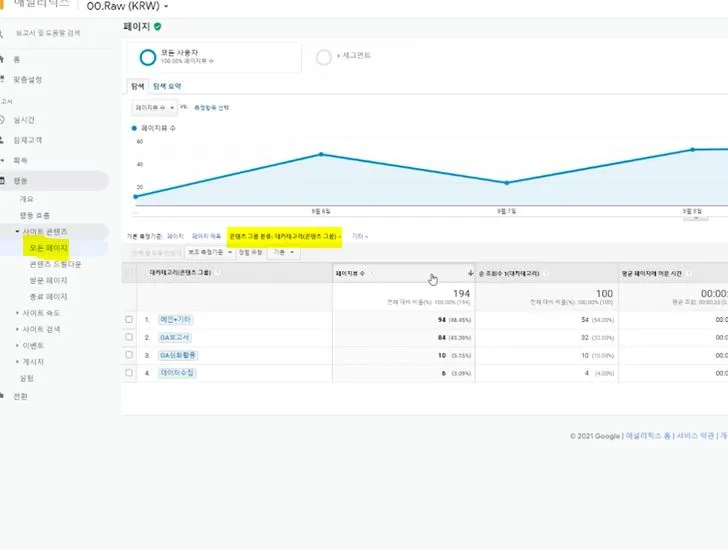Open the 획득 reports menu
728x550 pixels.
(x=20, y=160)
